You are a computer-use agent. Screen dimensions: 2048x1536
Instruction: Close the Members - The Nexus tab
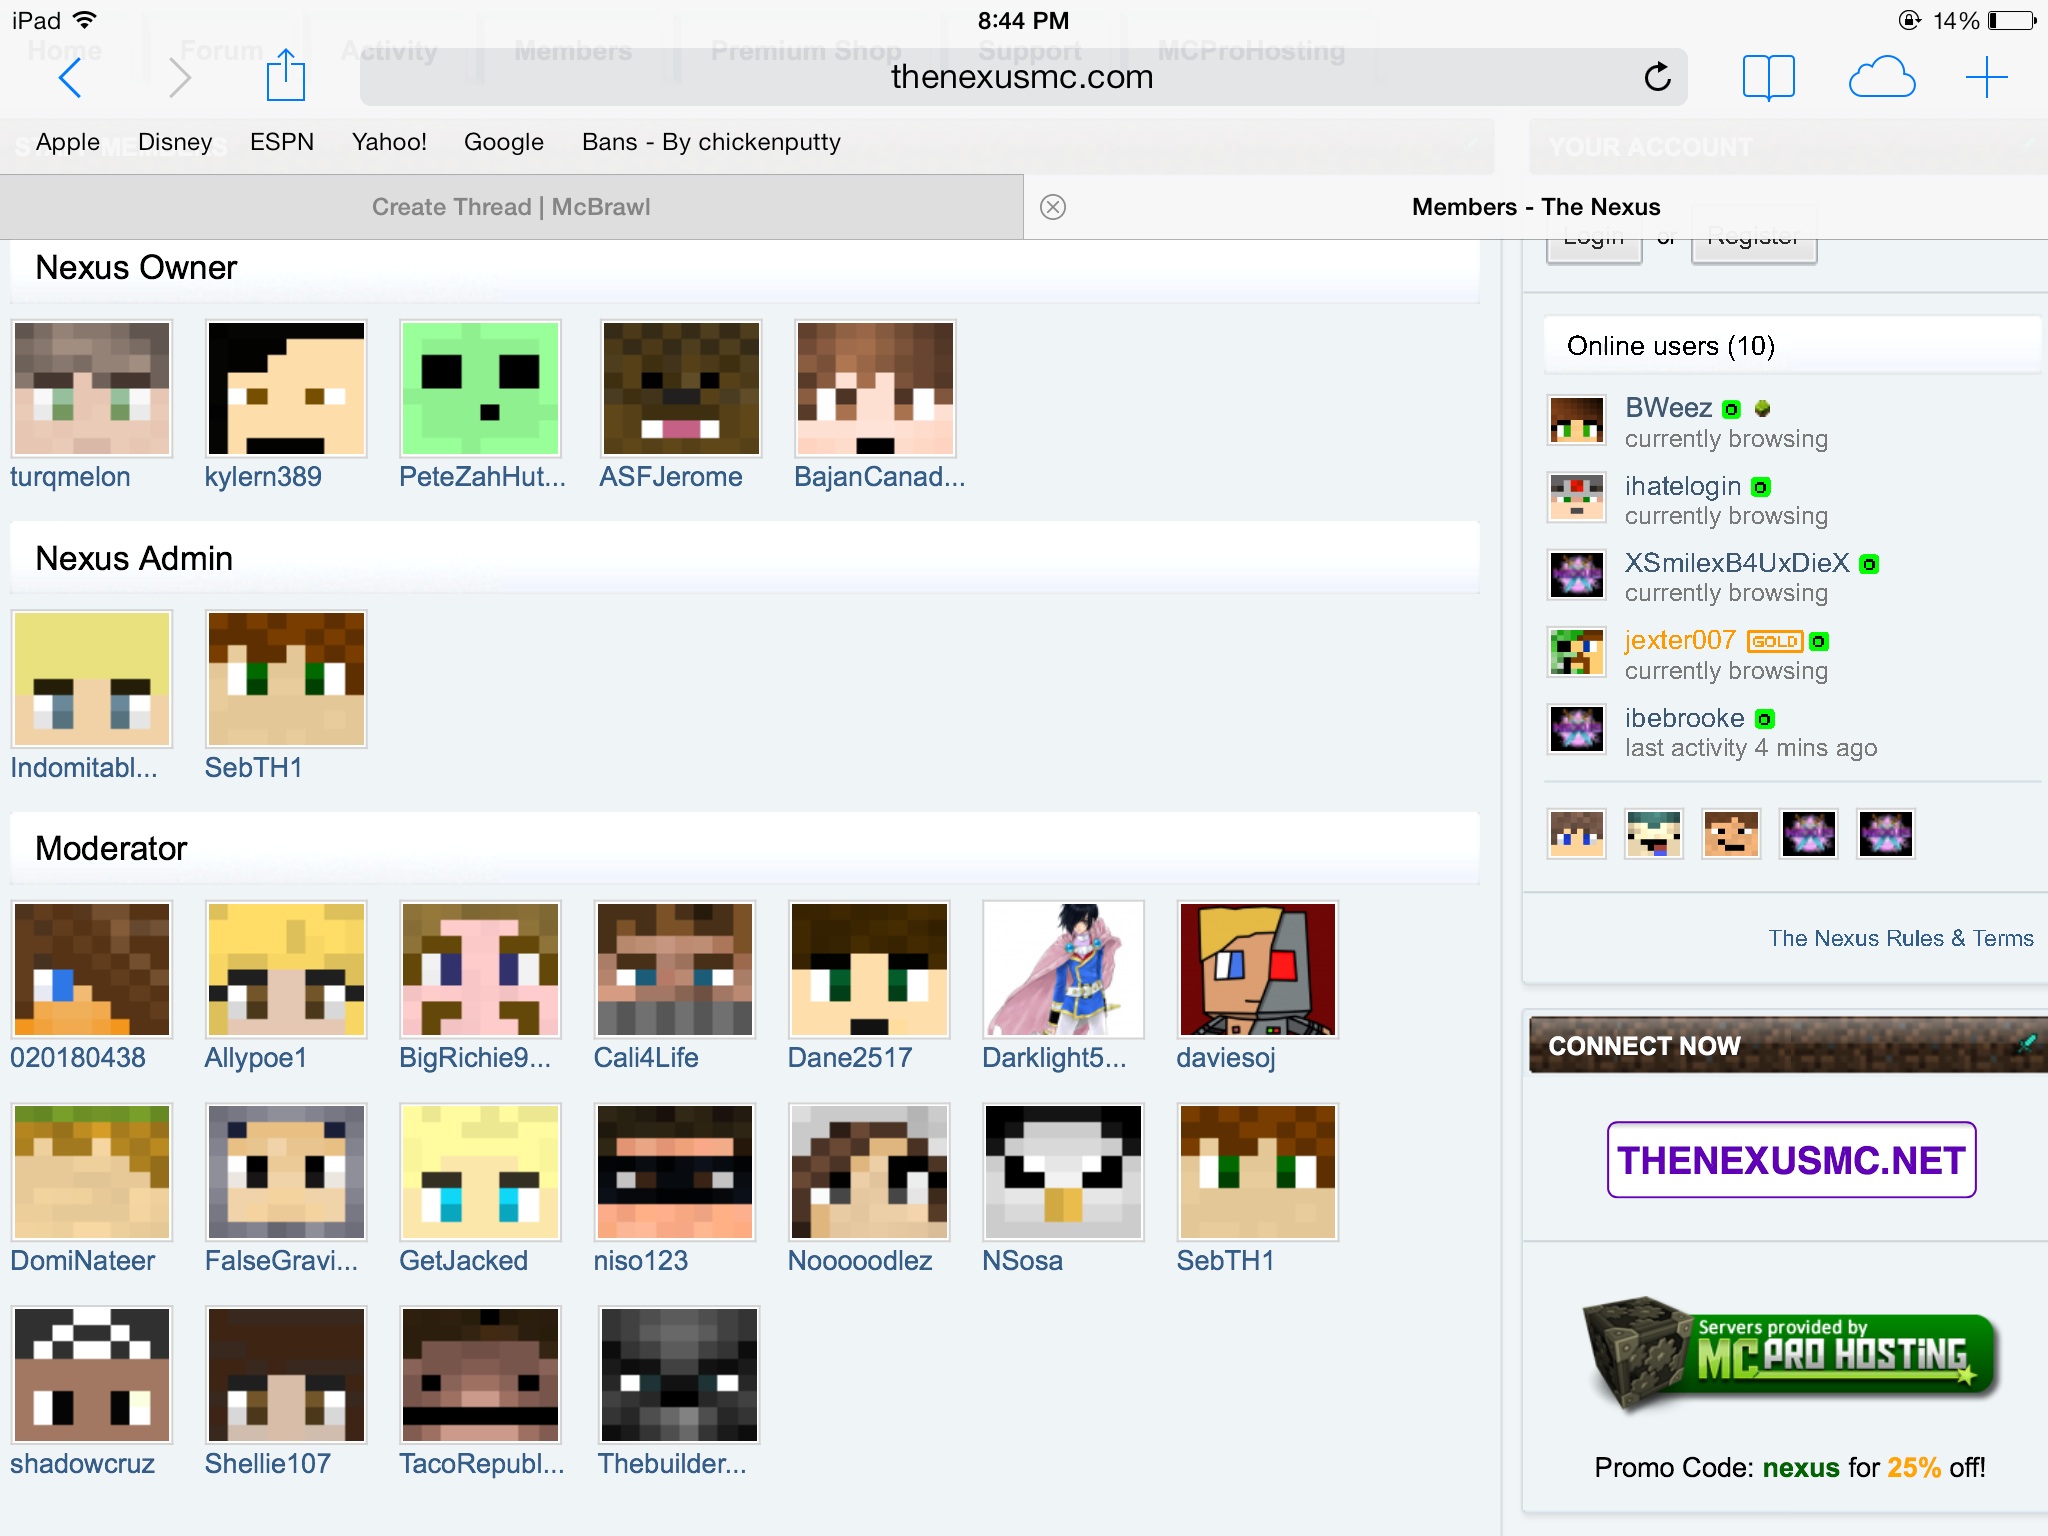pos(1052,207)
